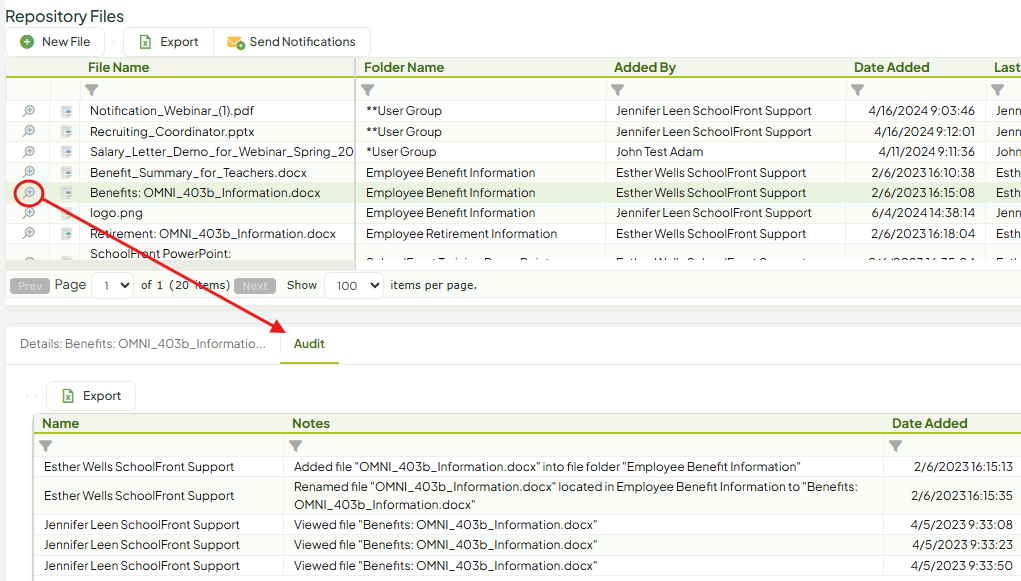The image size is (1021, 581).
Task: Open the page number dropdown
Action: 113,285
